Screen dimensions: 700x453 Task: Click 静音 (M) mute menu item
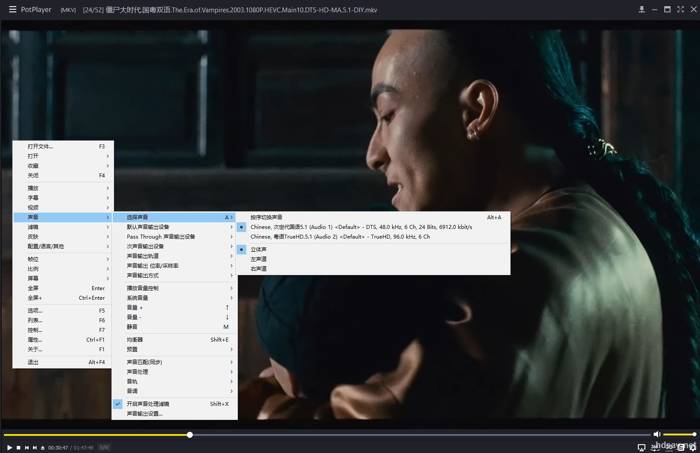click(x=175, y=327)
